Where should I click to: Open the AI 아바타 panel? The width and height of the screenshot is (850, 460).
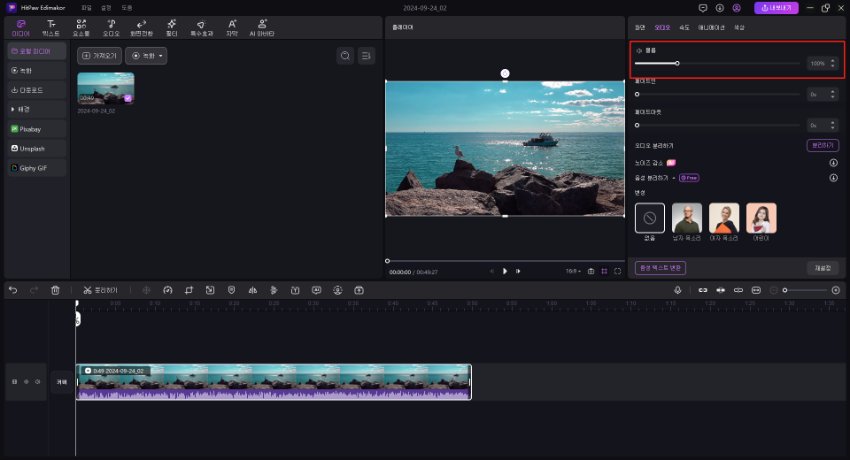[x=261, y=26]
